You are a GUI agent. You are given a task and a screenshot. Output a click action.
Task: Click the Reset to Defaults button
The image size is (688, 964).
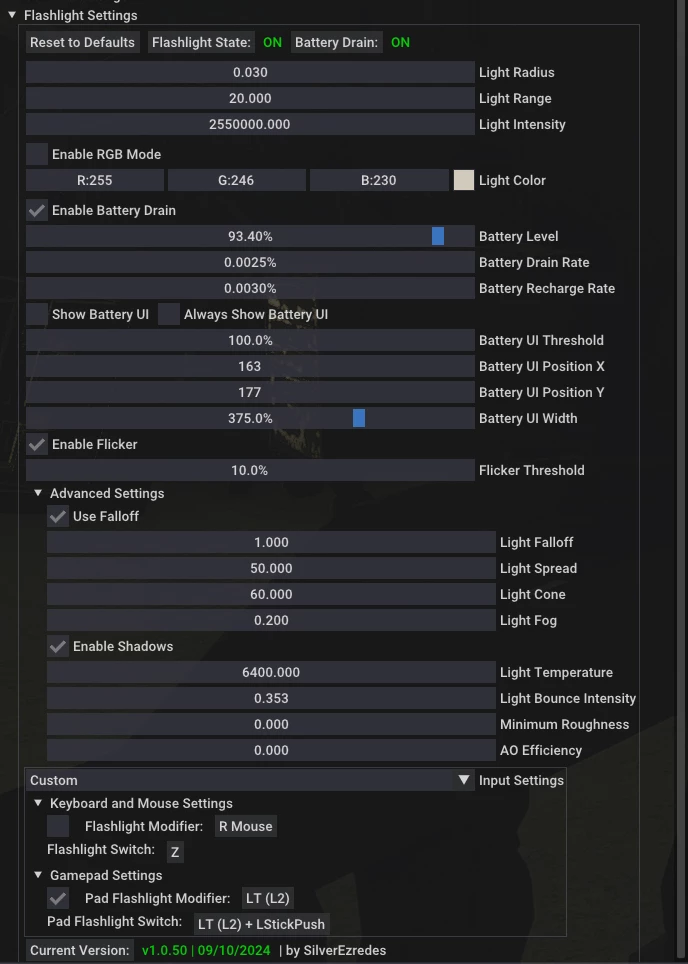tap(82, 42)
